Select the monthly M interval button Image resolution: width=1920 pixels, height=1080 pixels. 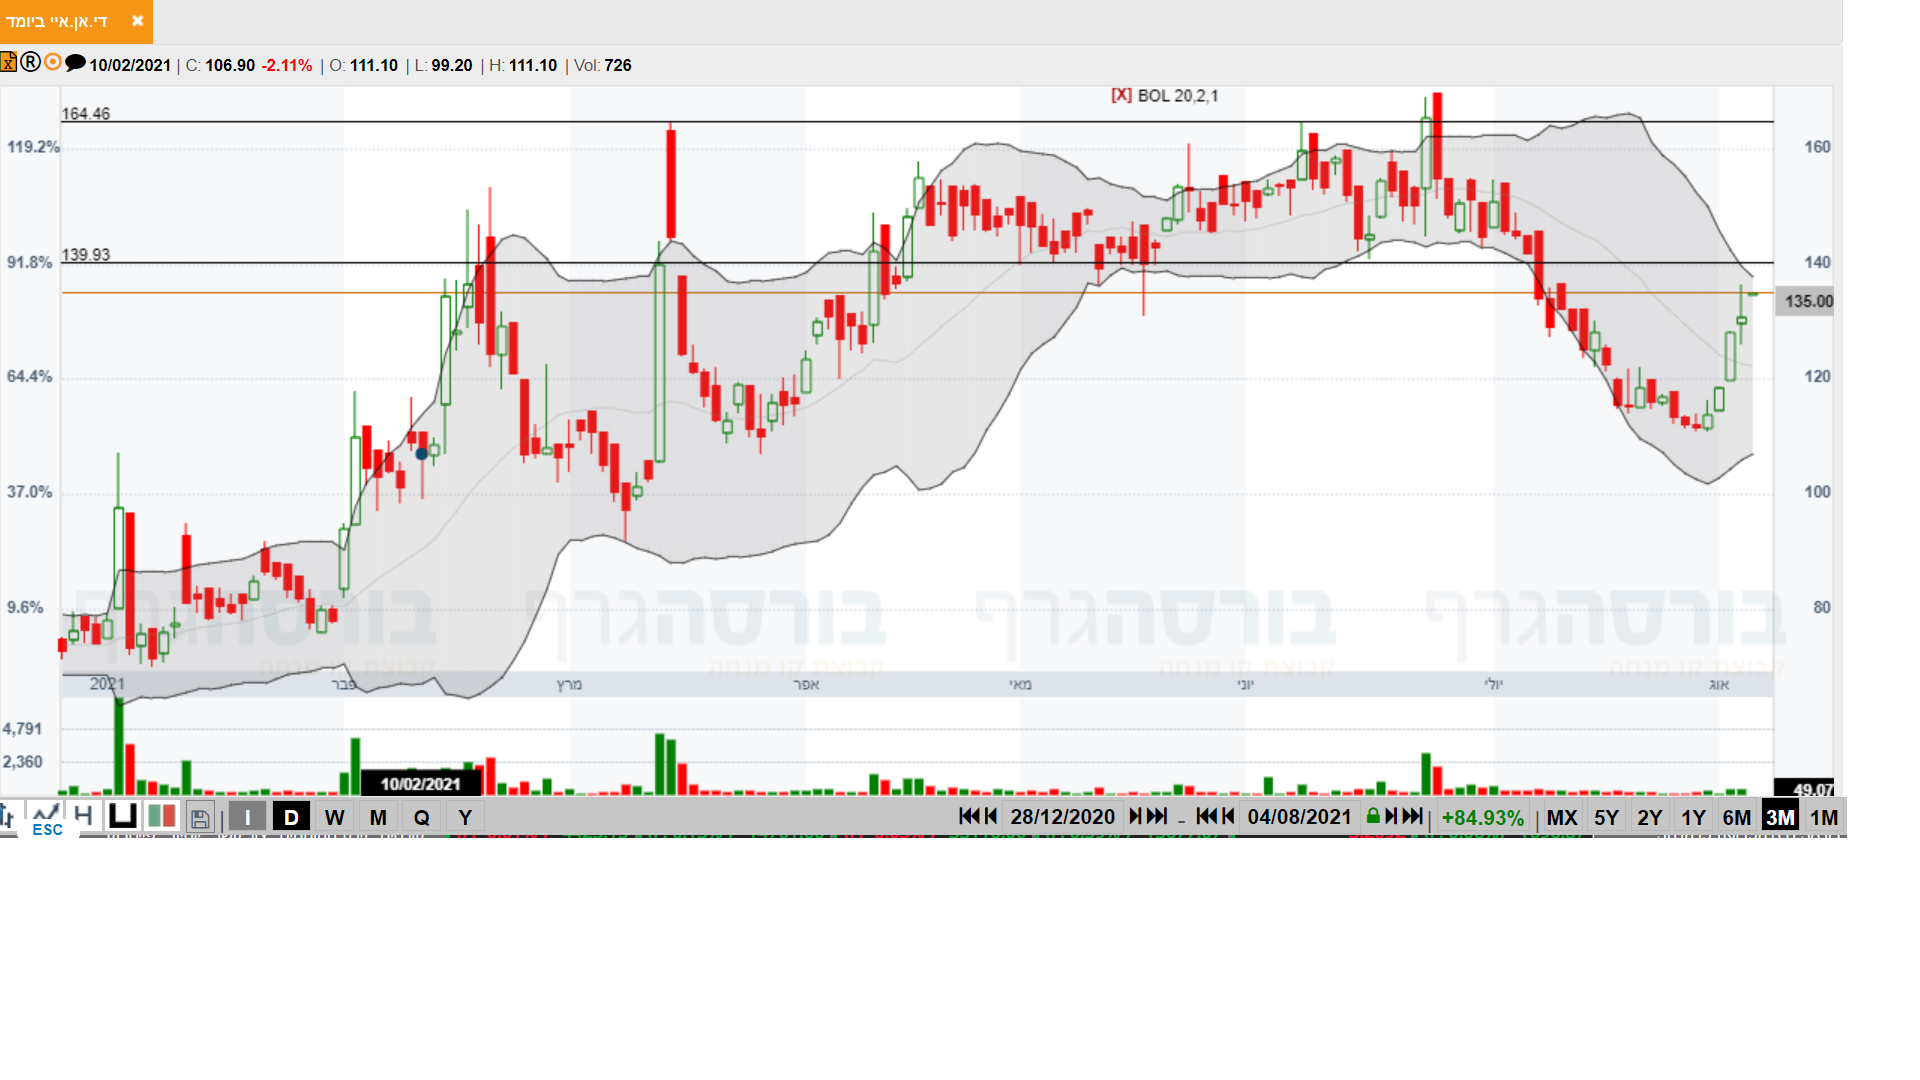378,817
